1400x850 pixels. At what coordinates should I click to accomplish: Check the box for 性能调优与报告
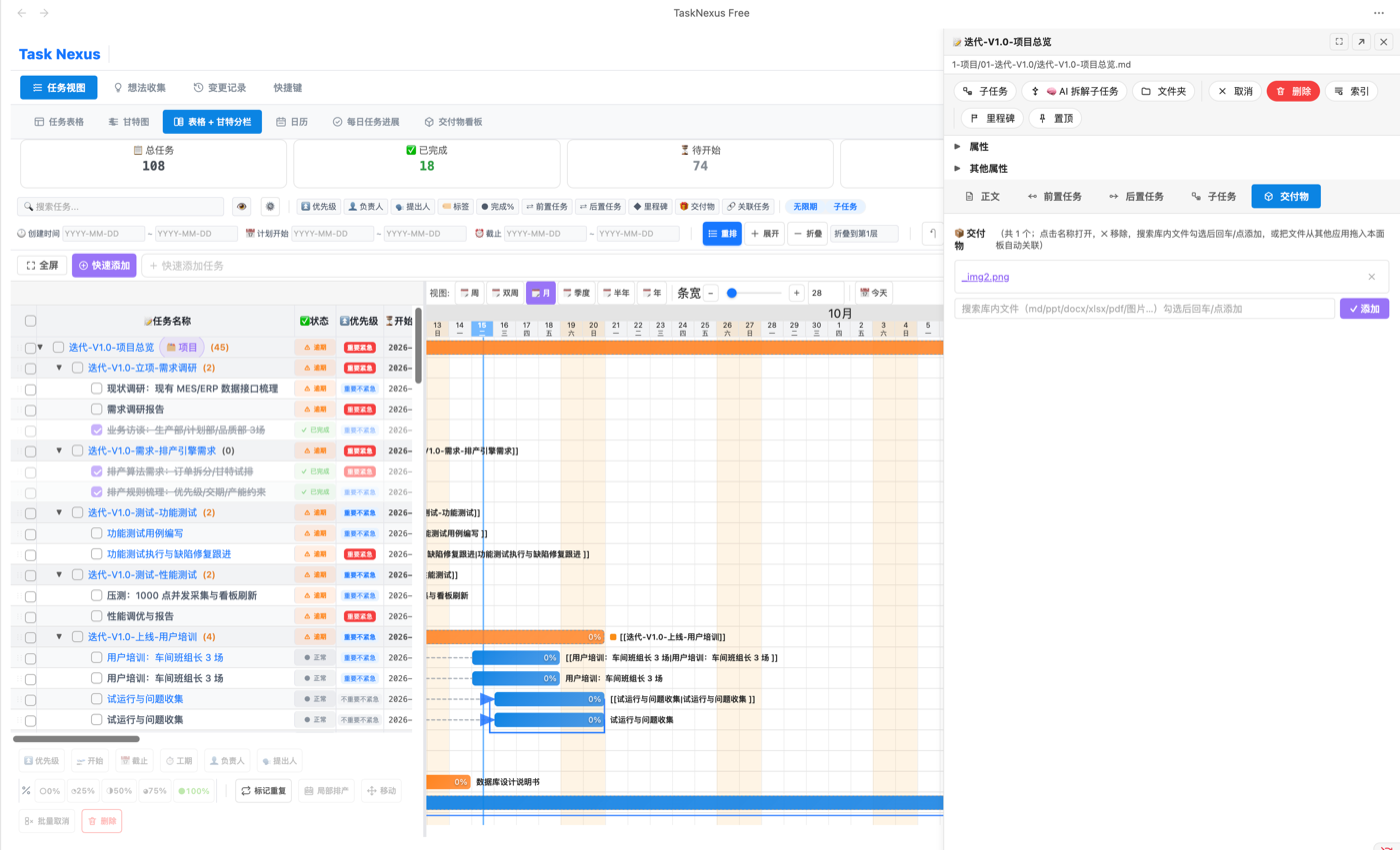pyautogui.click(x=96, y=616)
